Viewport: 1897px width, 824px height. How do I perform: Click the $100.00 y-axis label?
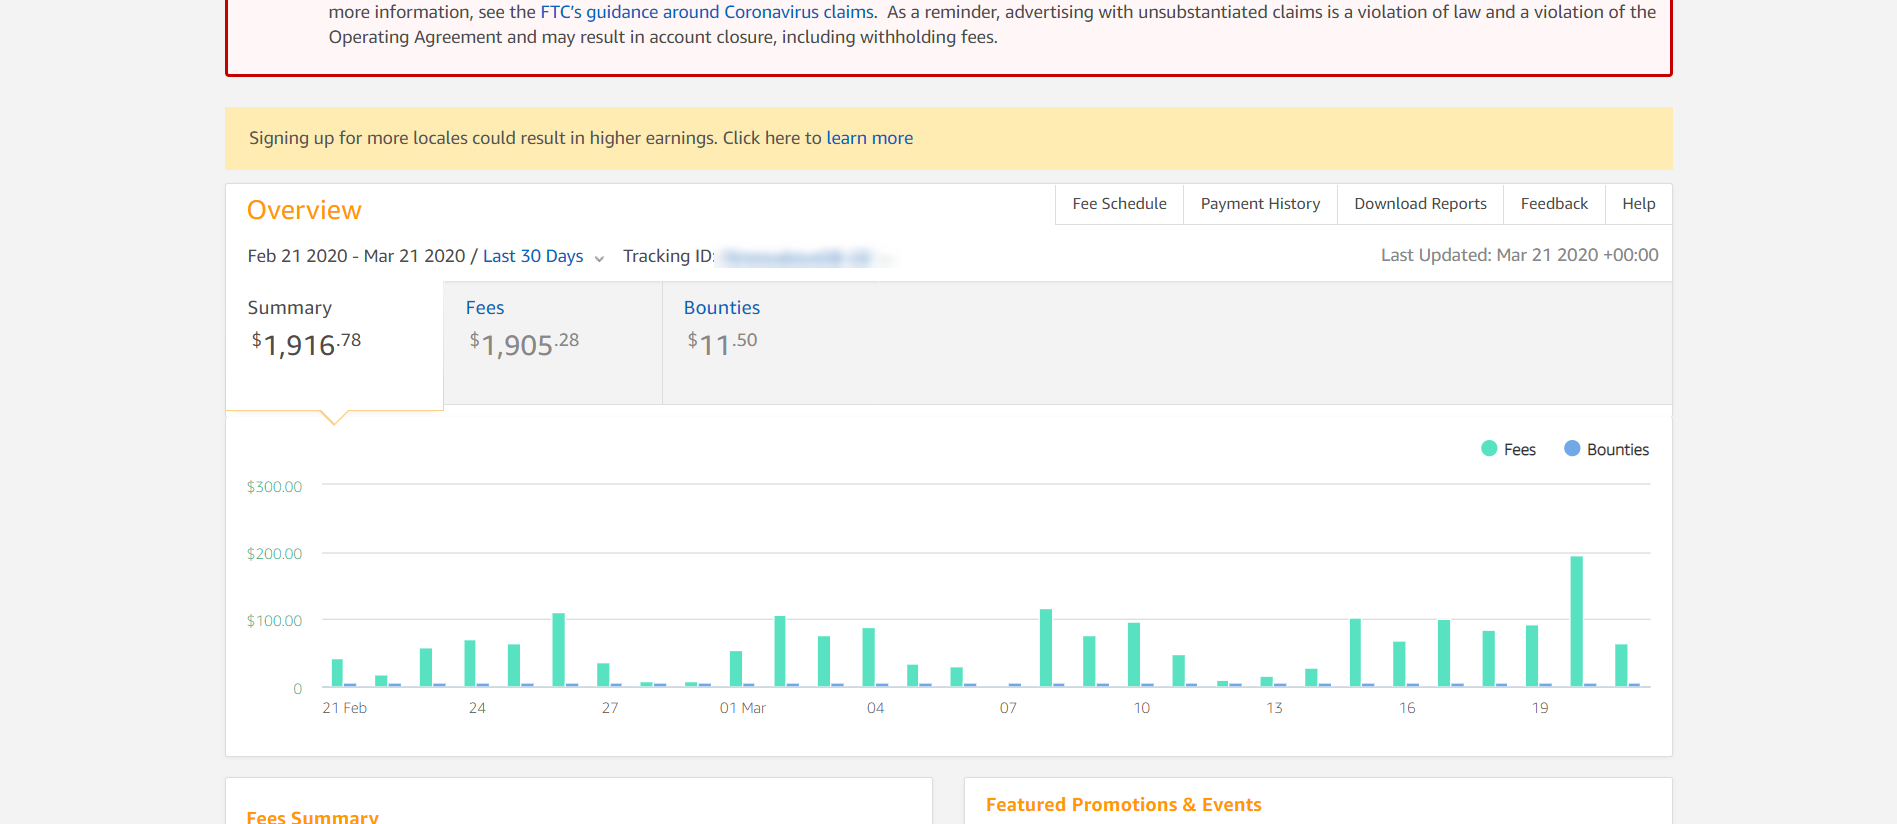[274, 621]
